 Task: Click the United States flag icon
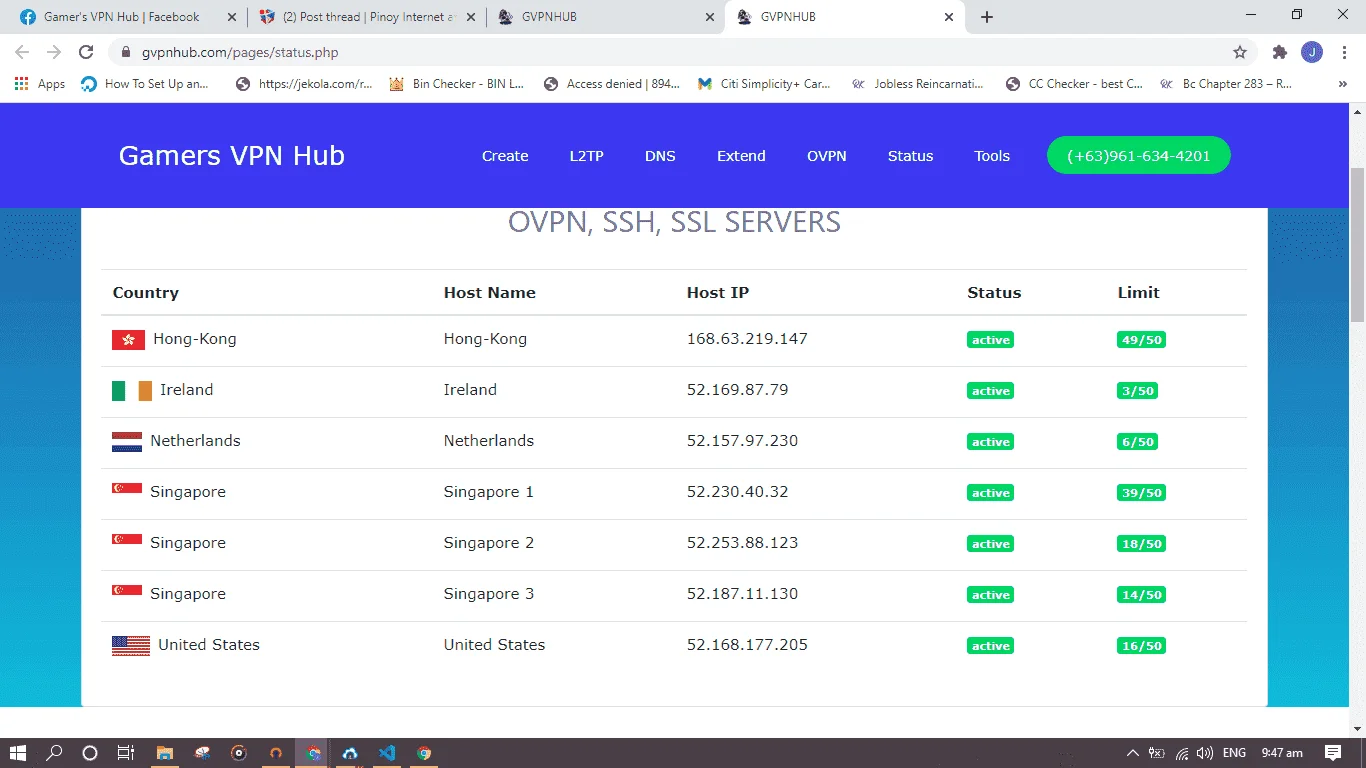click(x=131, y=645)
